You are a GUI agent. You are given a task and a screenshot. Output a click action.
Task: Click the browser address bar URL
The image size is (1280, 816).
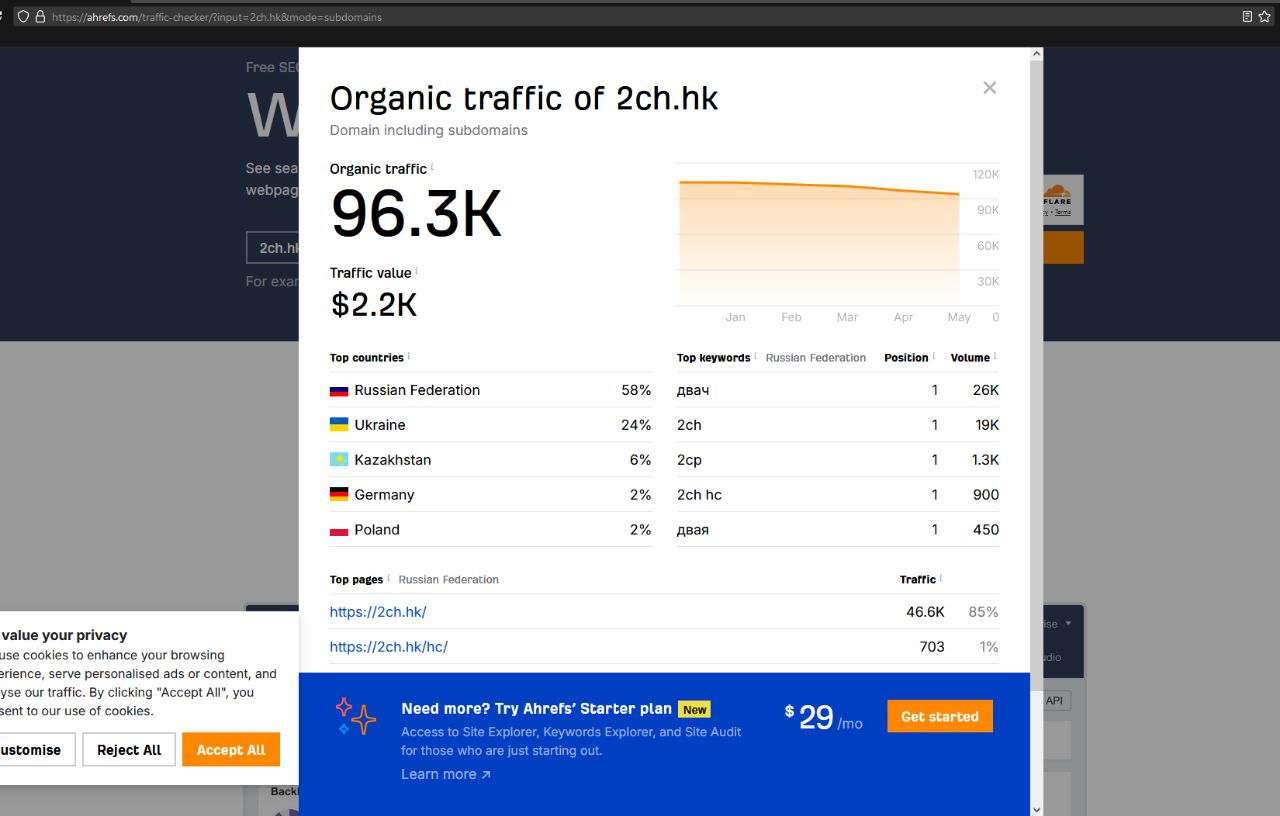[216, 17]
